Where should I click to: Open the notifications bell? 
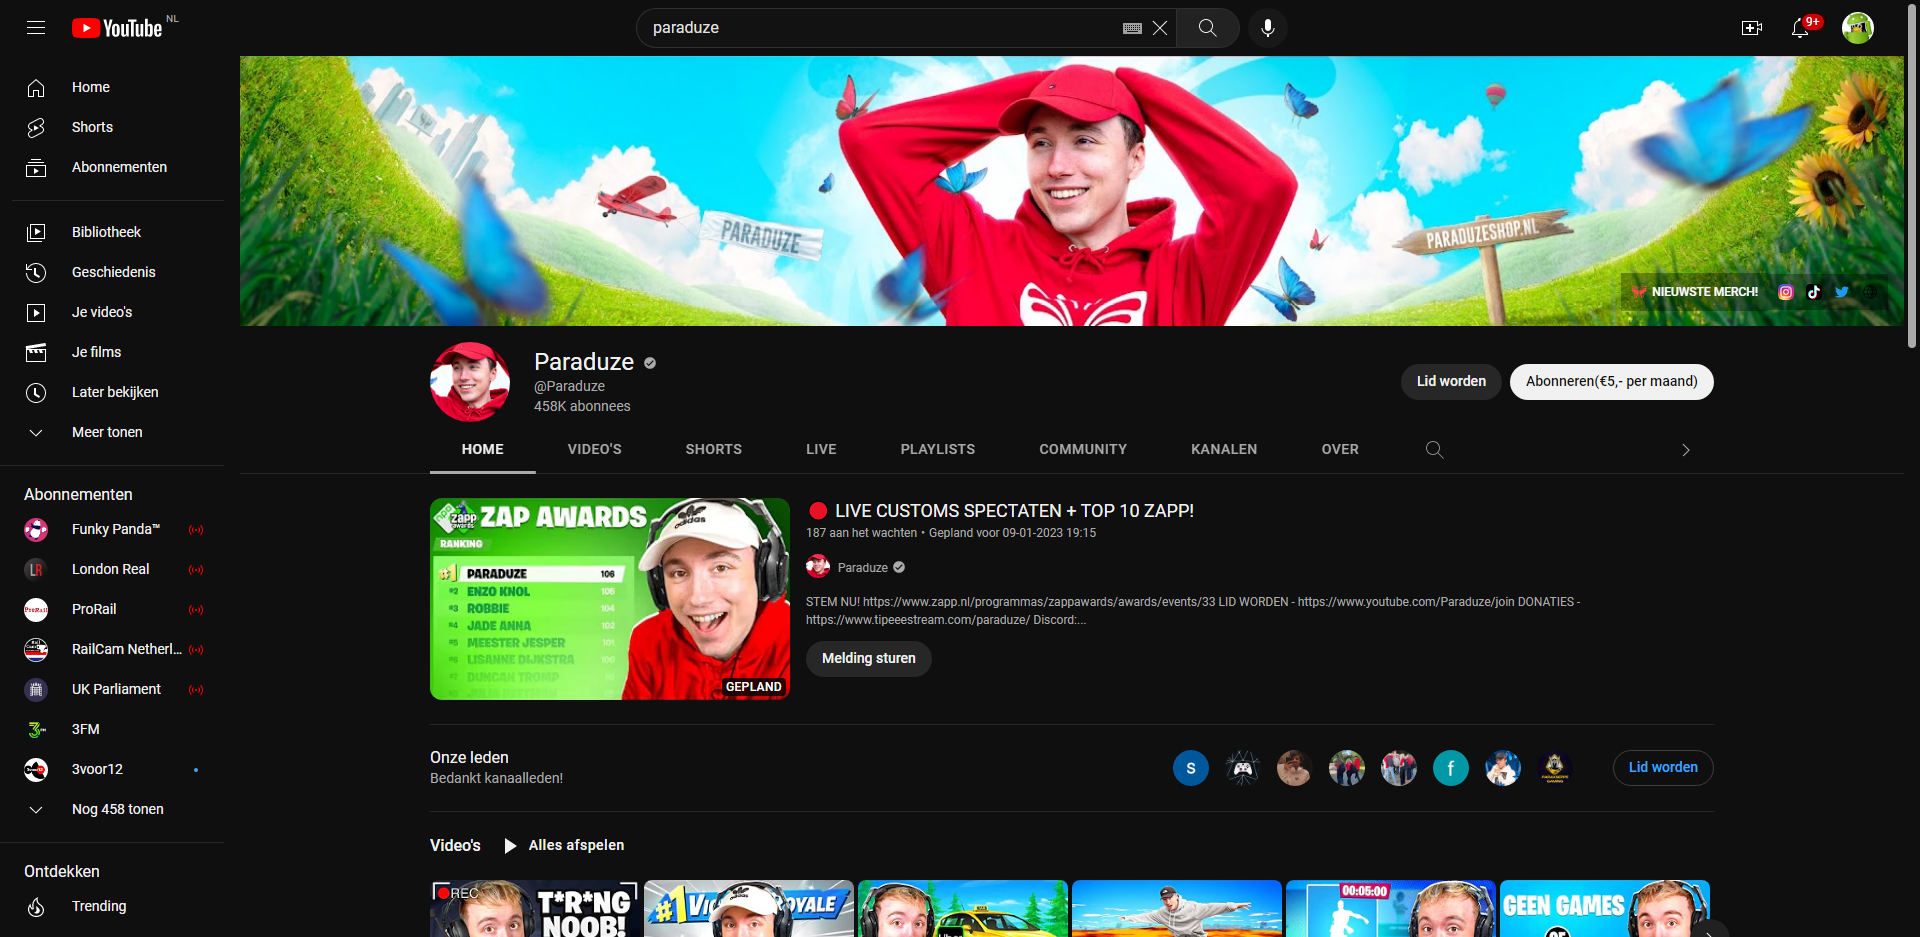click(x=1799, y=28)
